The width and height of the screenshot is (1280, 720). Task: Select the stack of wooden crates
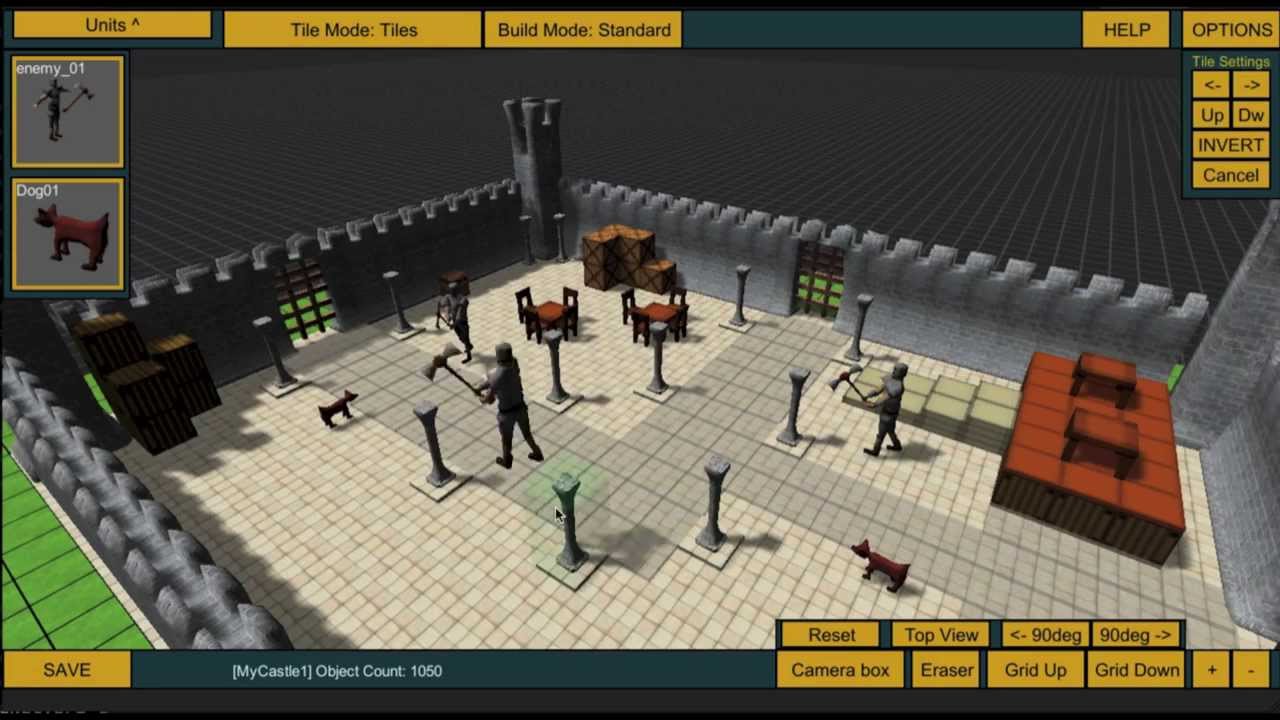626,258
